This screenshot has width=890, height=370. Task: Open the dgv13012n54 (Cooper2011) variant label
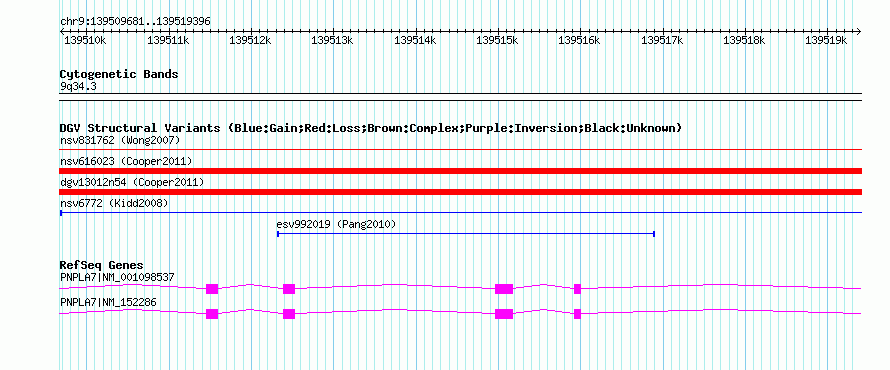(132, 182)
